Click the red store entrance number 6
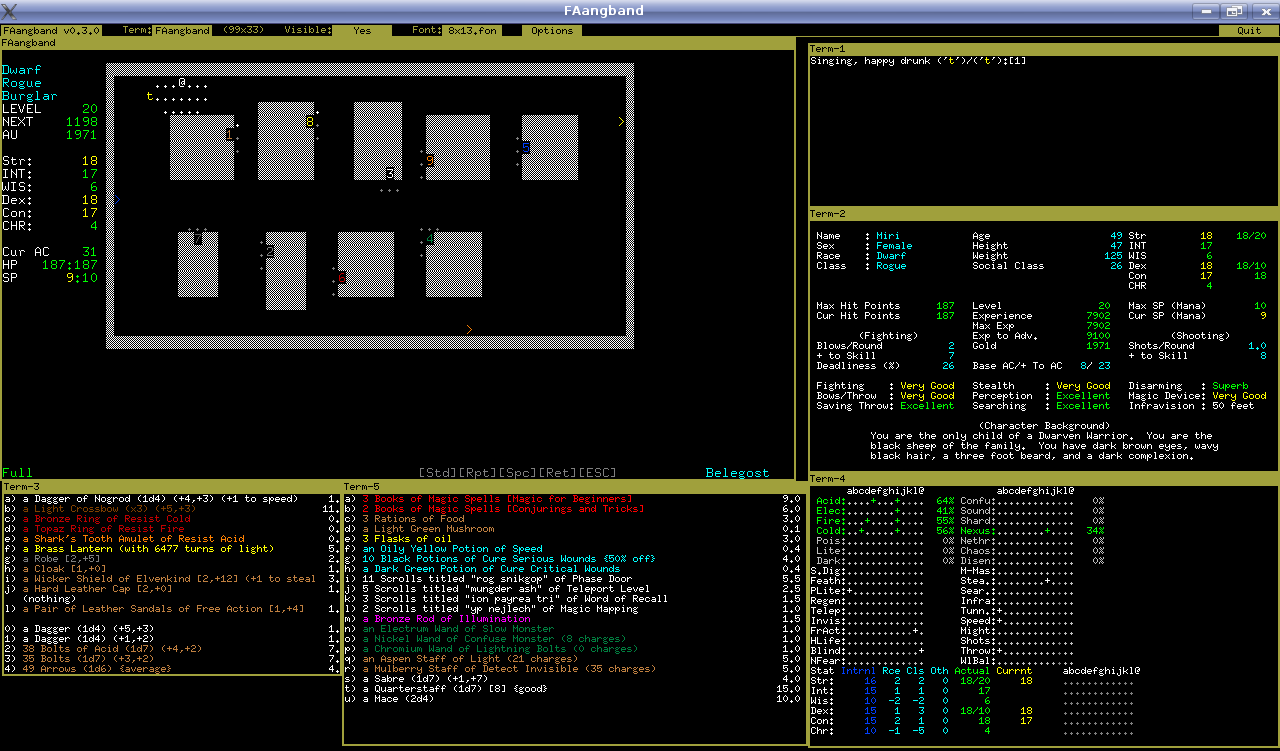The width and height of the screenshot is (1280, 751). coord(342,277)
